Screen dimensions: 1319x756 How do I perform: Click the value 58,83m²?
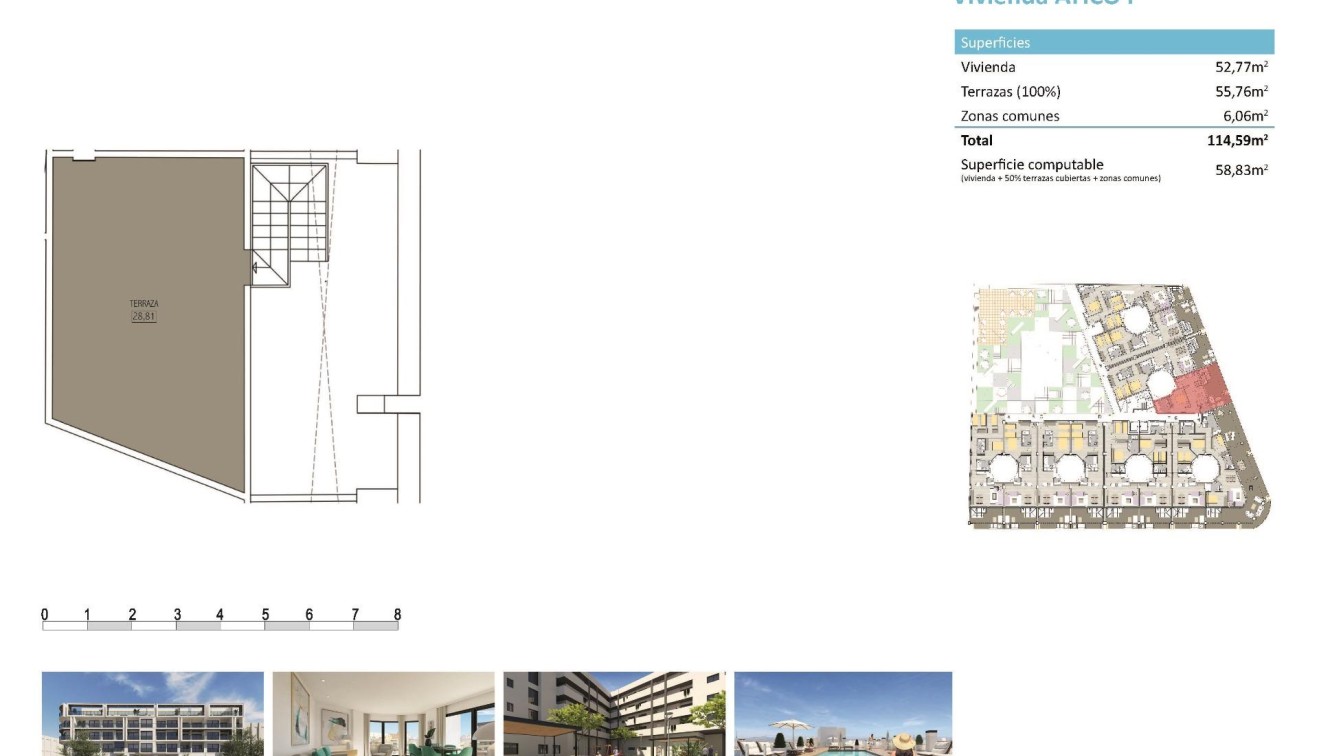coord(1242,169)
